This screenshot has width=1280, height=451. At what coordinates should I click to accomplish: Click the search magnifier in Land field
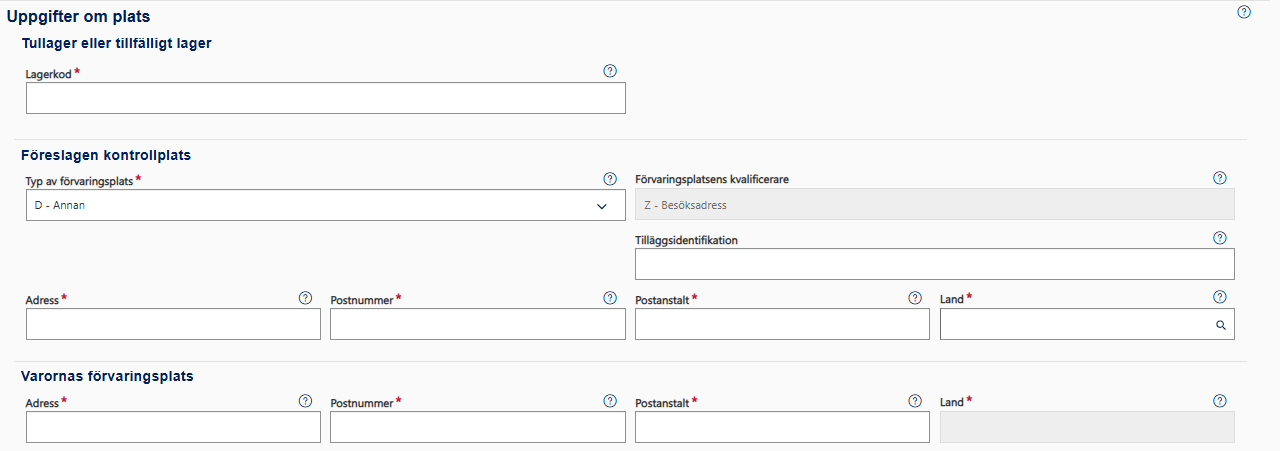tap(1220, 325)
